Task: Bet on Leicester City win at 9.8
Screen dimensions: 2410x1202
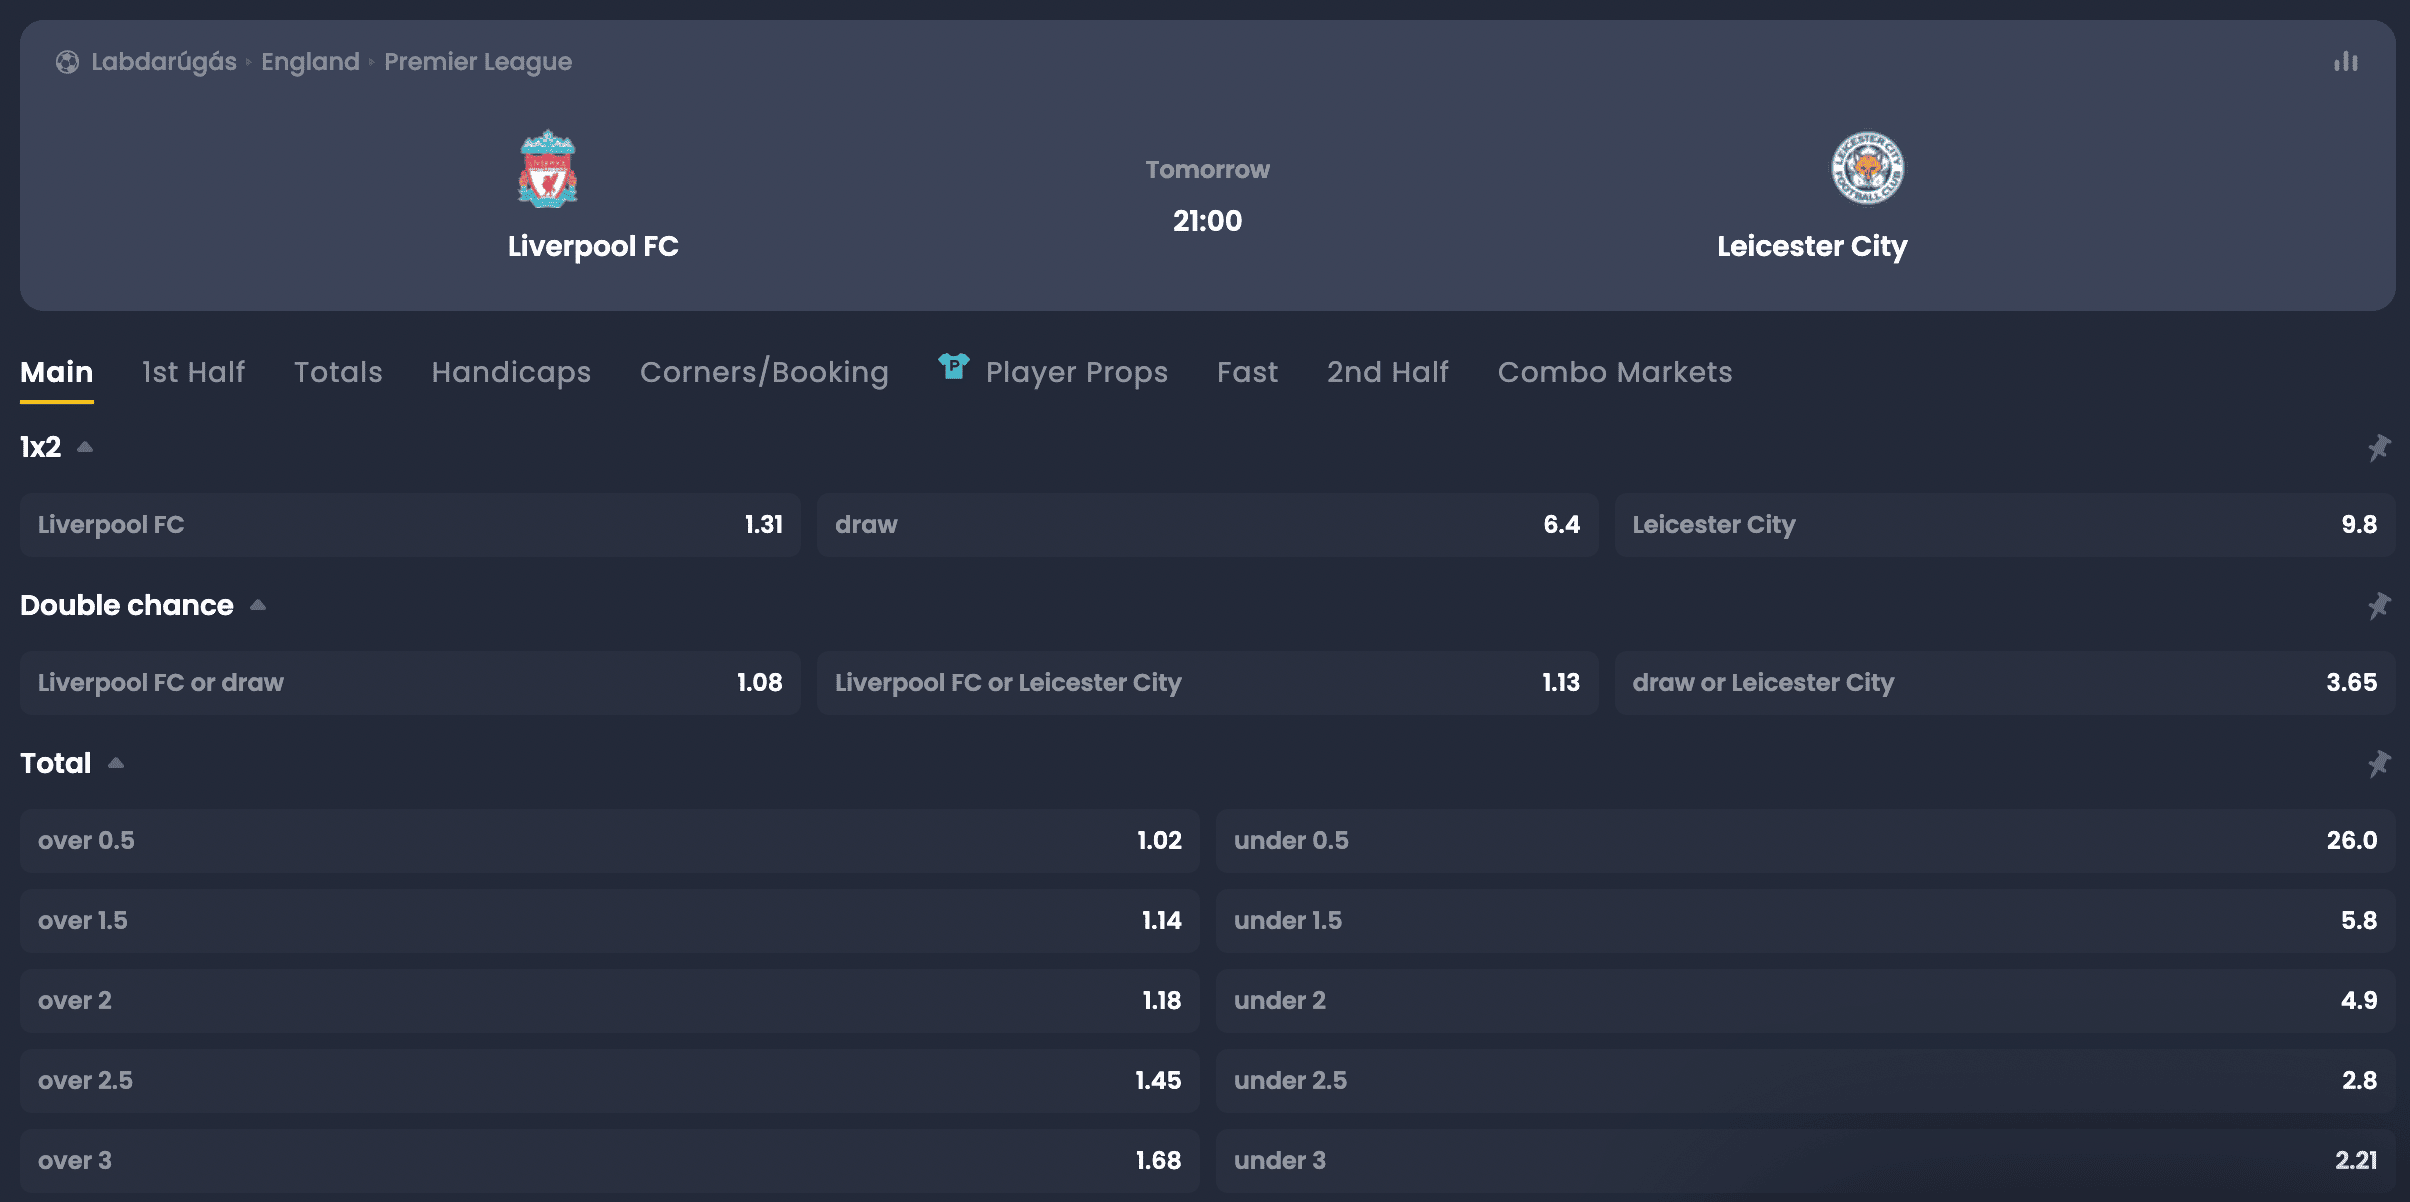Action: [x=2005, y=525]
